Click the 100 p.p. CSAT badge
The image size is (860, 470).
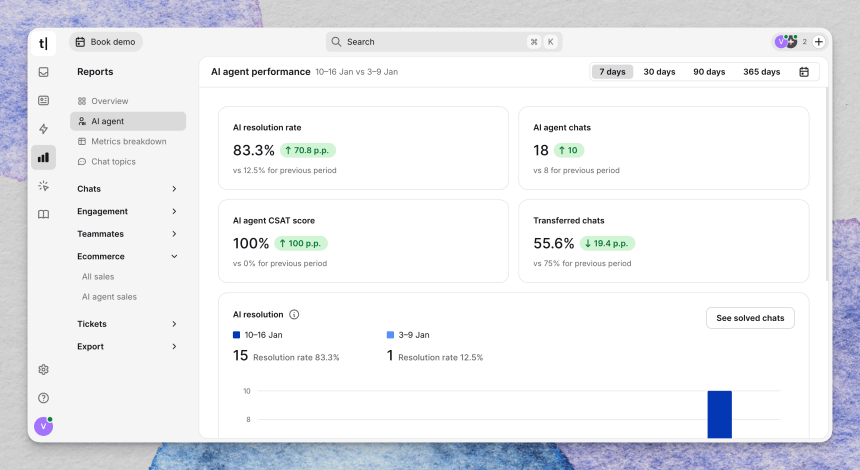(x=301, y=244)
